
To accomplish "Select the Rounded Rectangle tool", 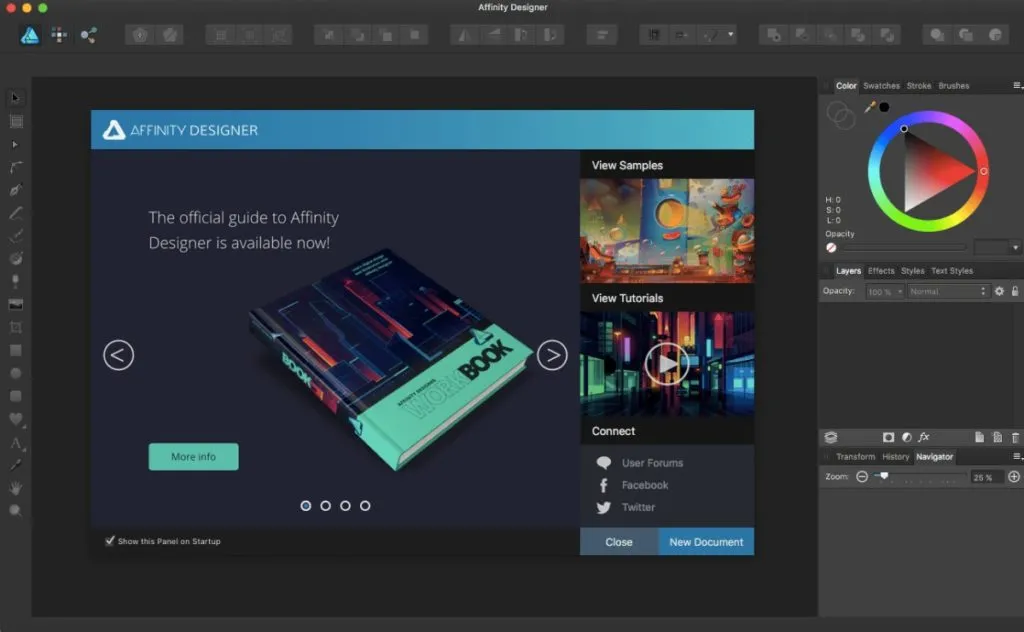I will (x=16, y=396).
